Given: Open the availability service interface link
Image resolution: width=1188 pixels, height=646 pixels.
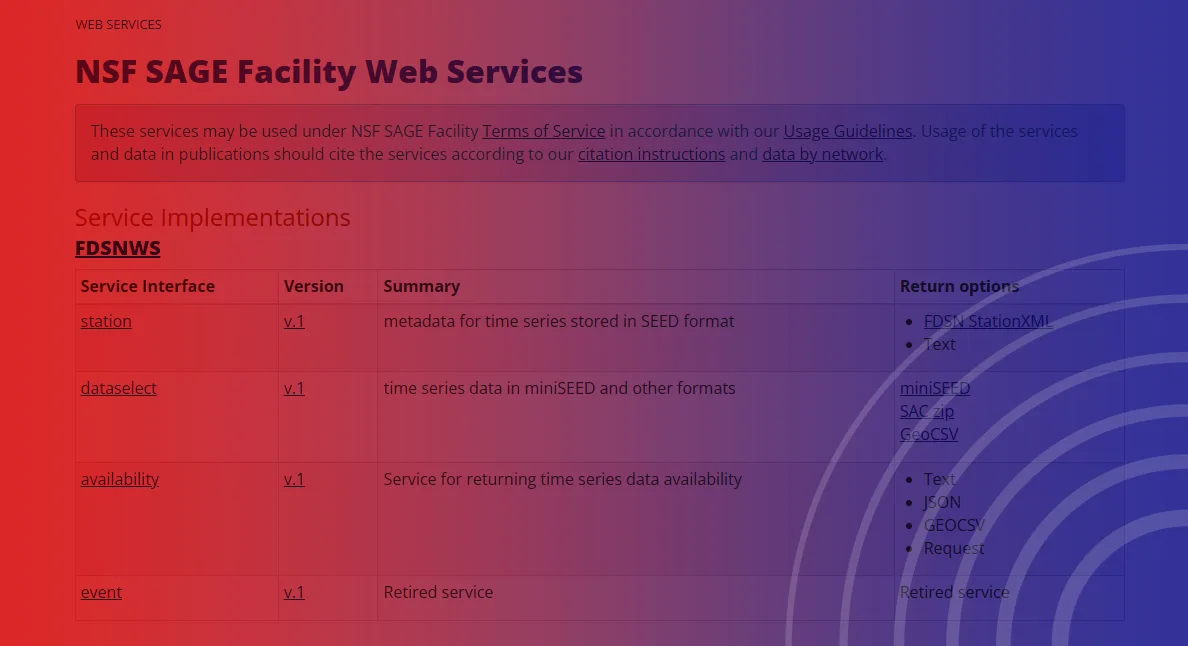Looking at the screenshot, I should [x=119, y=479].
